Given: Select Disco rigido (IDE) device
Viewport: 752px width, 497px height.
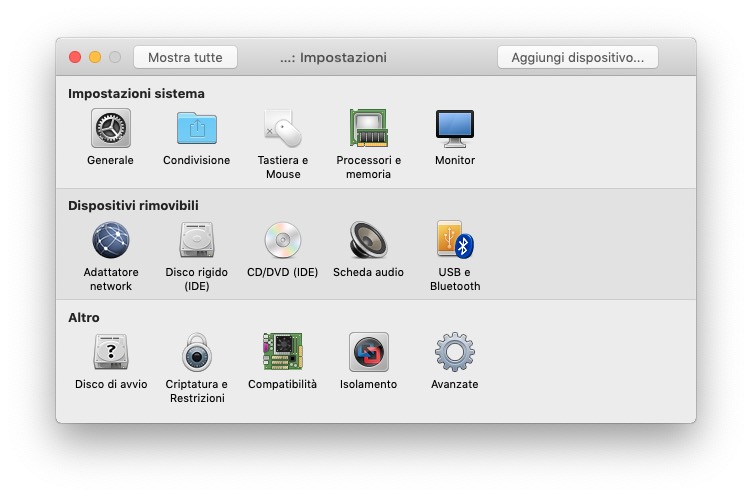Looking at the screenshot, I should [x=197, y=241].
